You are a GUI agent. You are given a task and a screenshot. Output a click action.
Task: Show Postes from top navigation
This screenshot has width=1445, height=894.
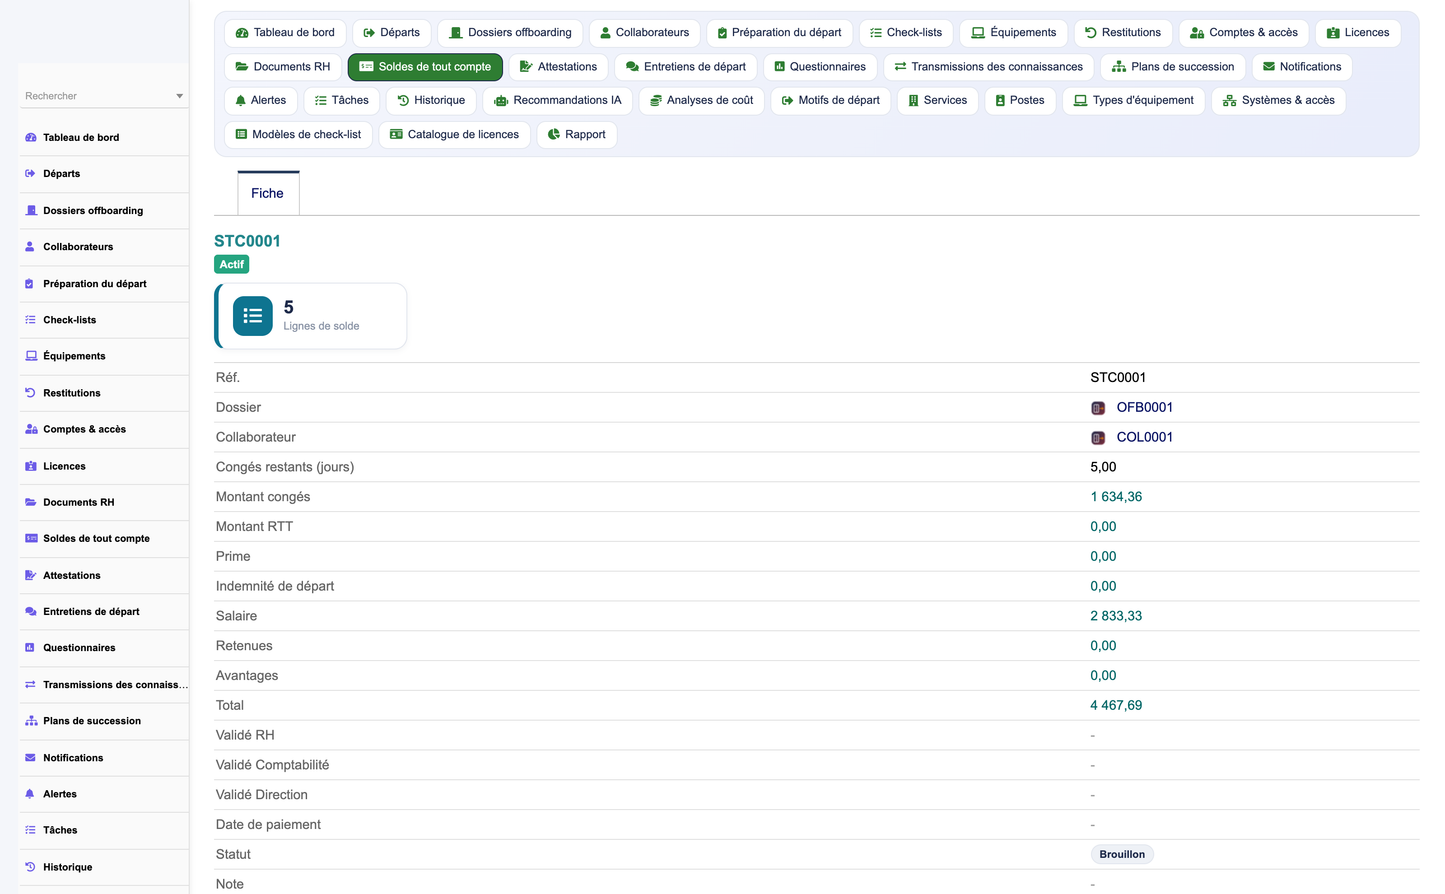point(1020,101)
